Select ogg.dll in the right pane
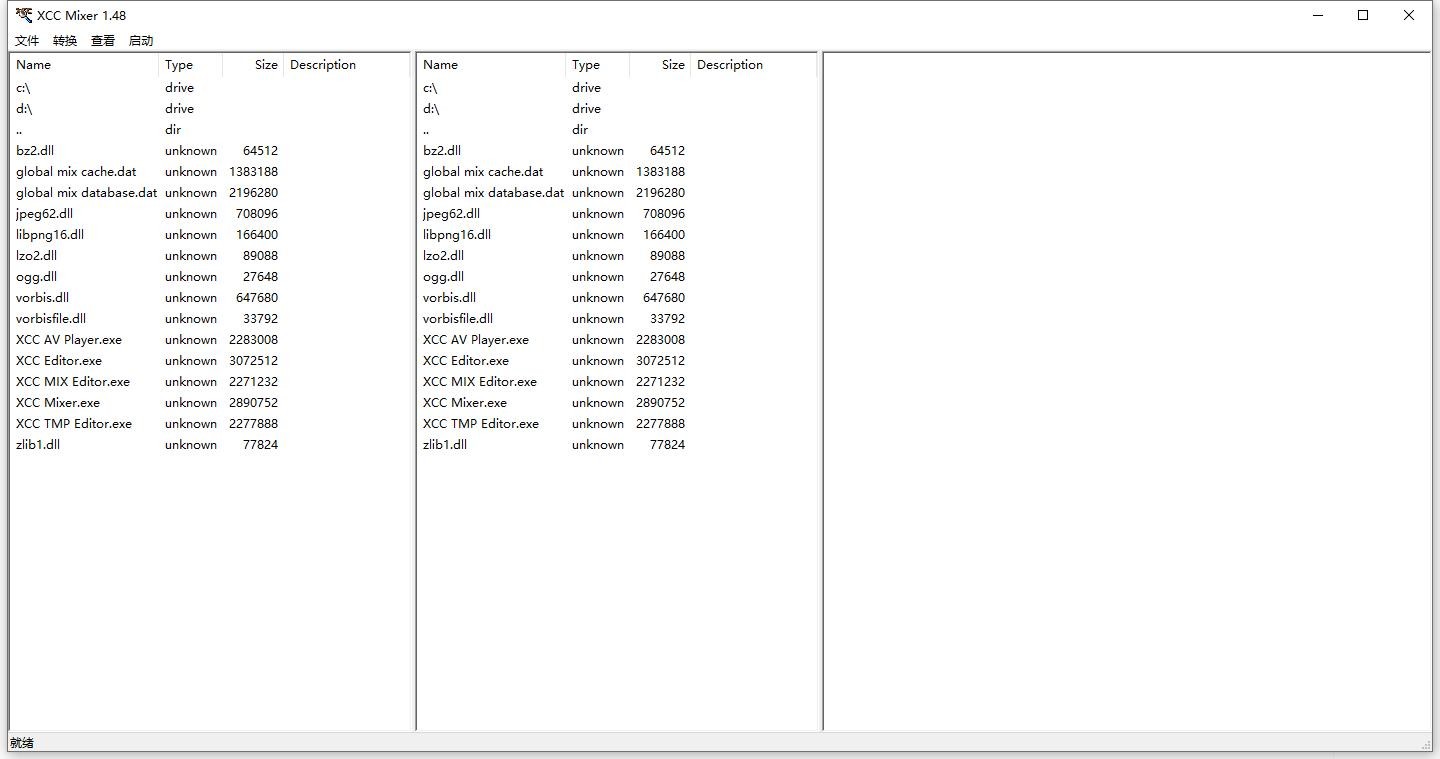Screen dimensions: 1440x759 point(443,277)
